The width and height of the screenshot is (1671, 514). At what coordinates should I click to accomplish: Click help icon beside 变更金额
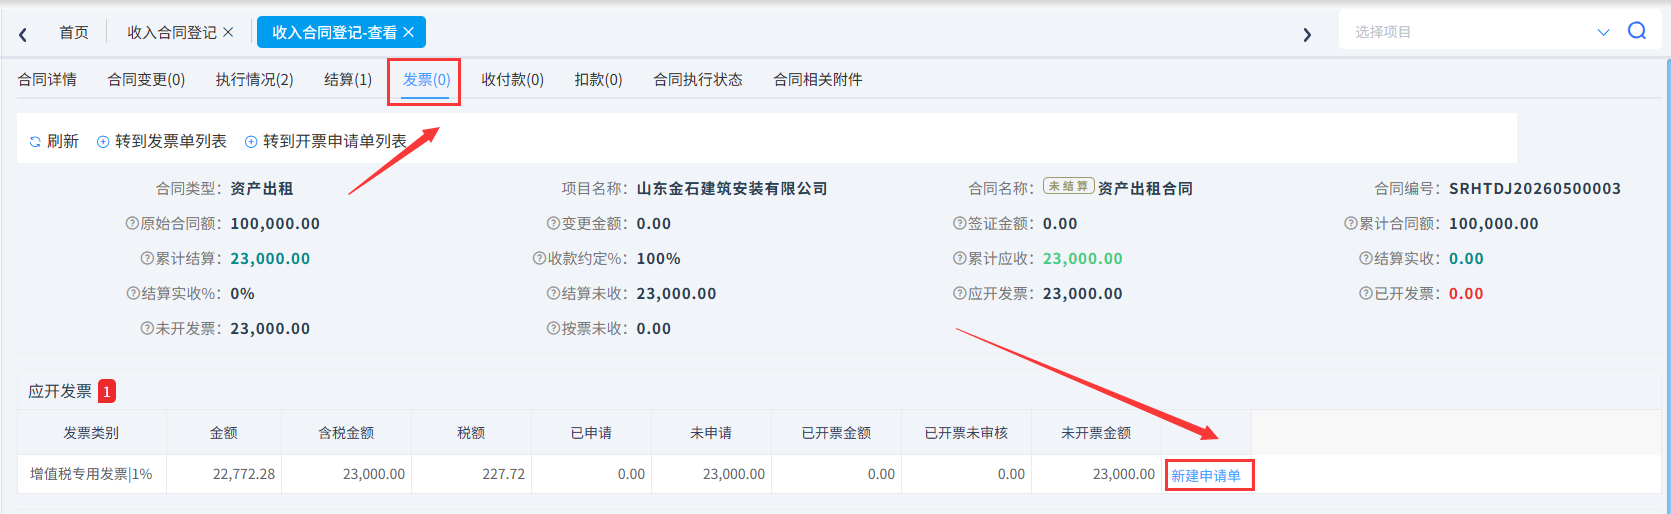click(553, 224)
